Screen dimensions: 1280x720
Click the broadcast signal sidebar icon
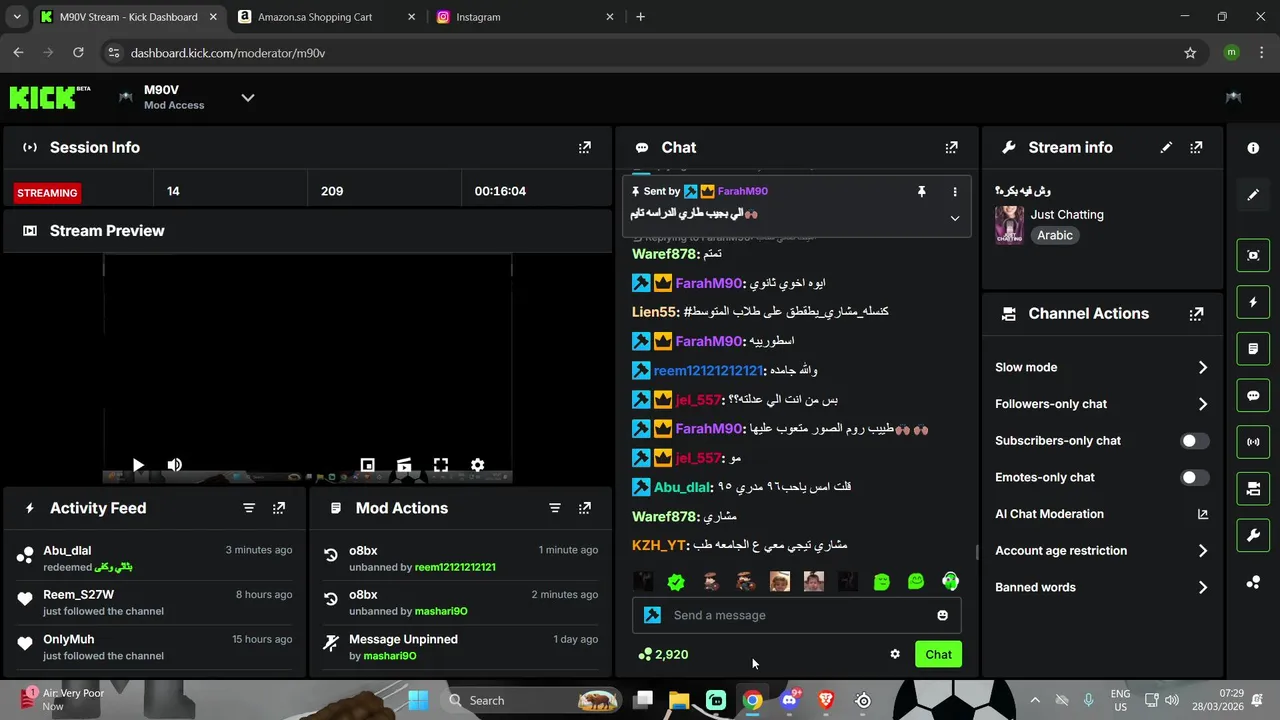point(1253,442)
